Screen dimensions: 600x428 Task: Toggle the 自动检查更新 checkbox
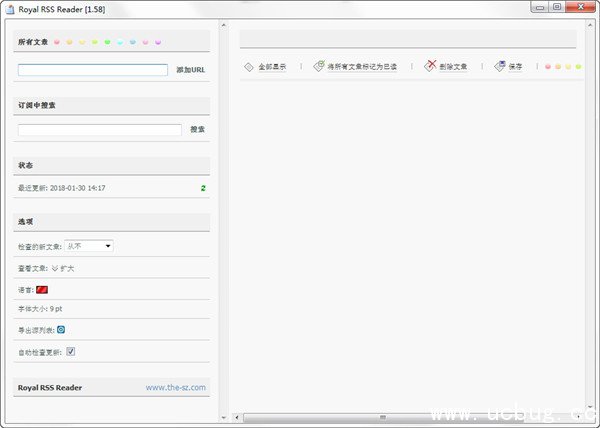tap(71, 352)
